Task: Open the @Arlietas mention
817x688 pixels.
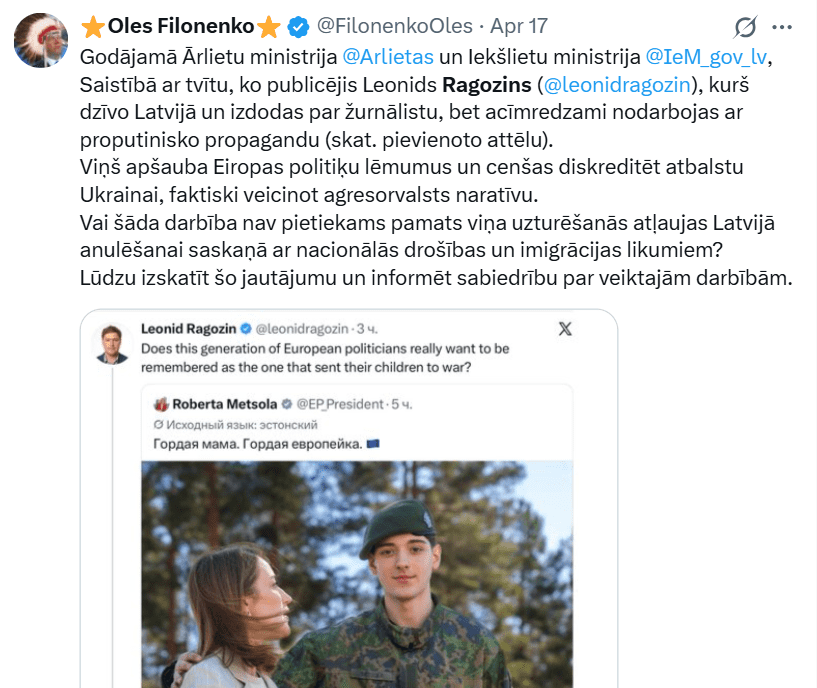Action: coord(388,58)
